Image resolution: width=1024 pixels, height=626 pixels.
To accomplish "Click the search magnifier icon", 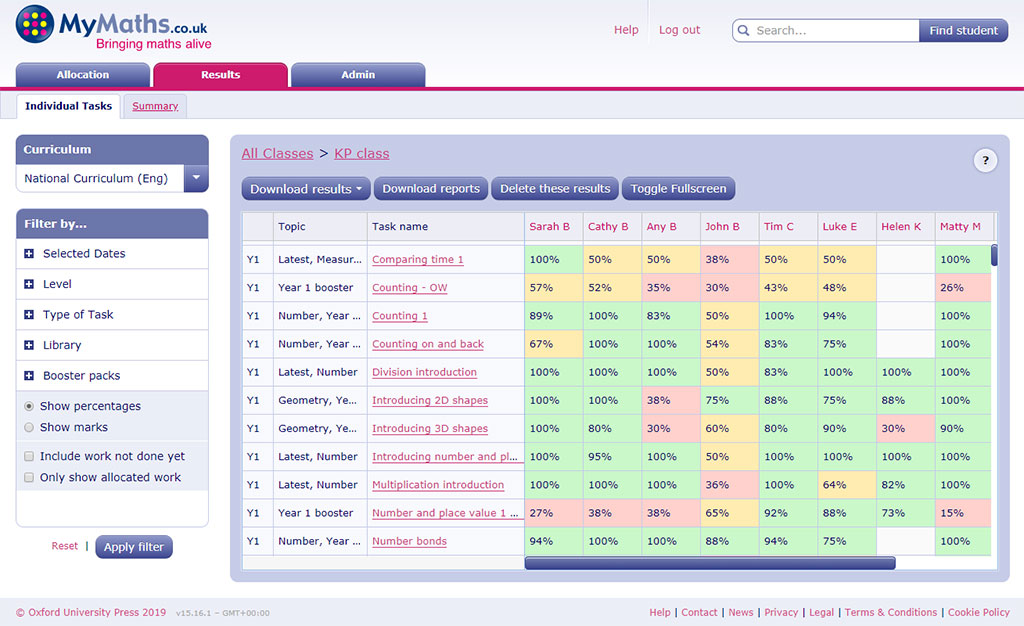I will tap(743, 31).
